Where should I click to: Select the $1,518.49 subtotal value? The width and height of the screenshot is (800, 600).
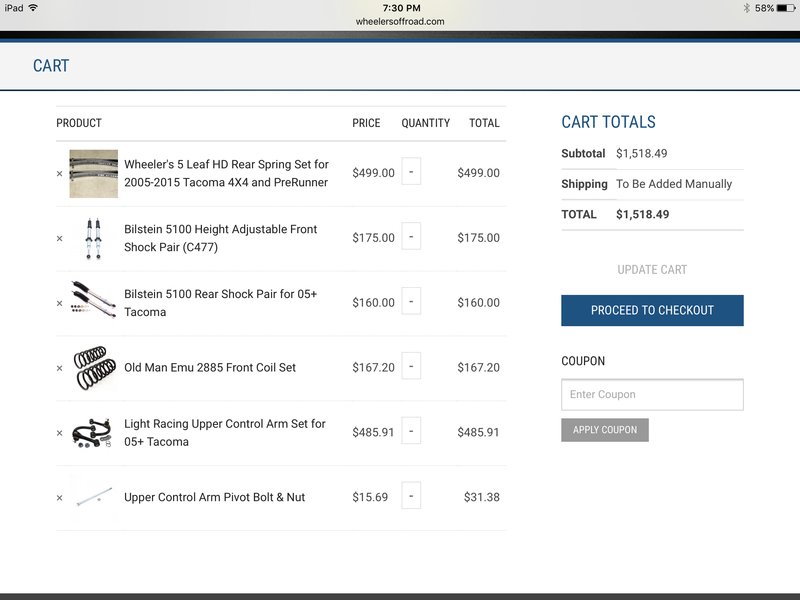pyautogui.click(x=641, y=154)
